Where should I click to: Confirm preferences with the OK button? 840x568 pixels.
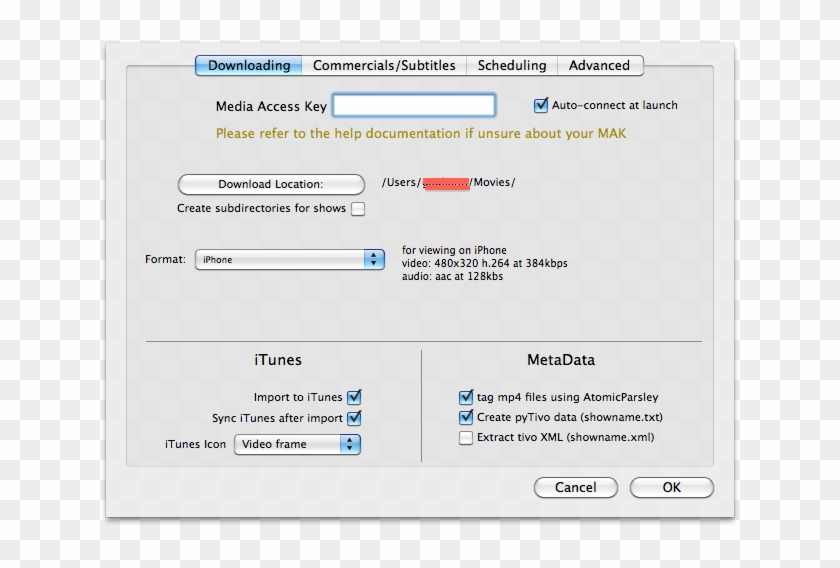671,487
